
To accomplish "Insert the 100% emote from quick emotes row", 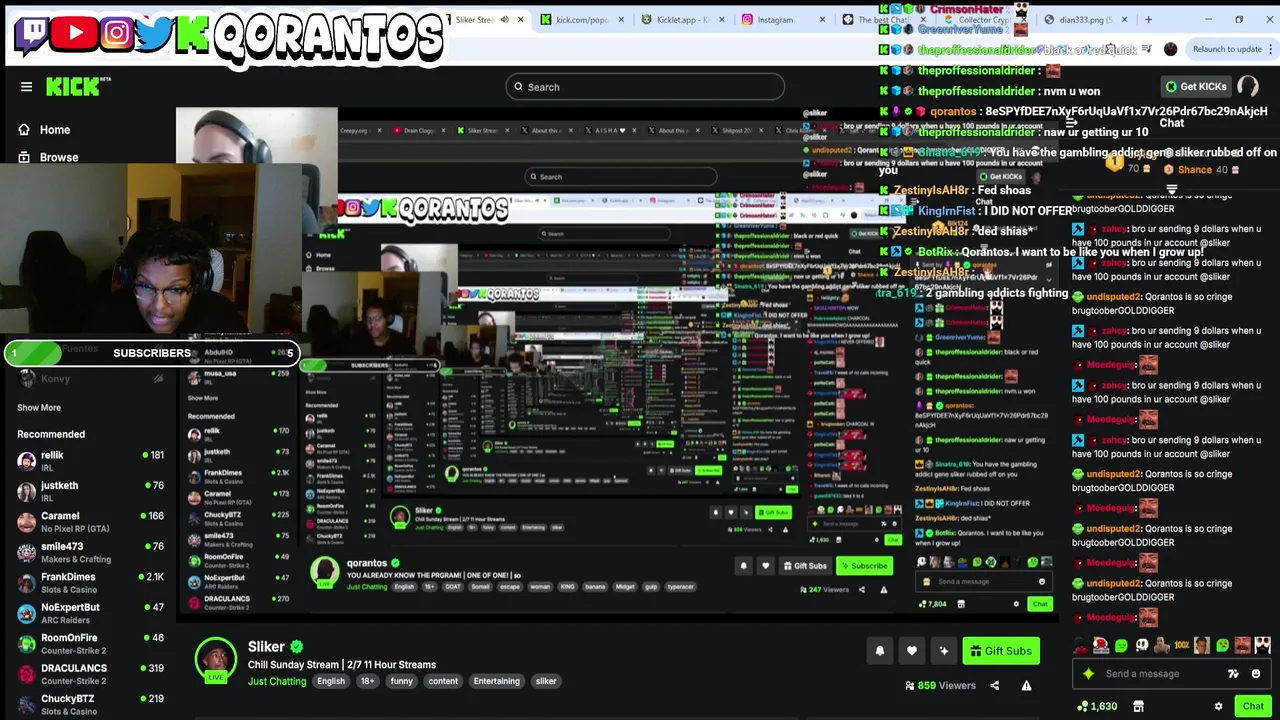I will (x=1181, y=646).
